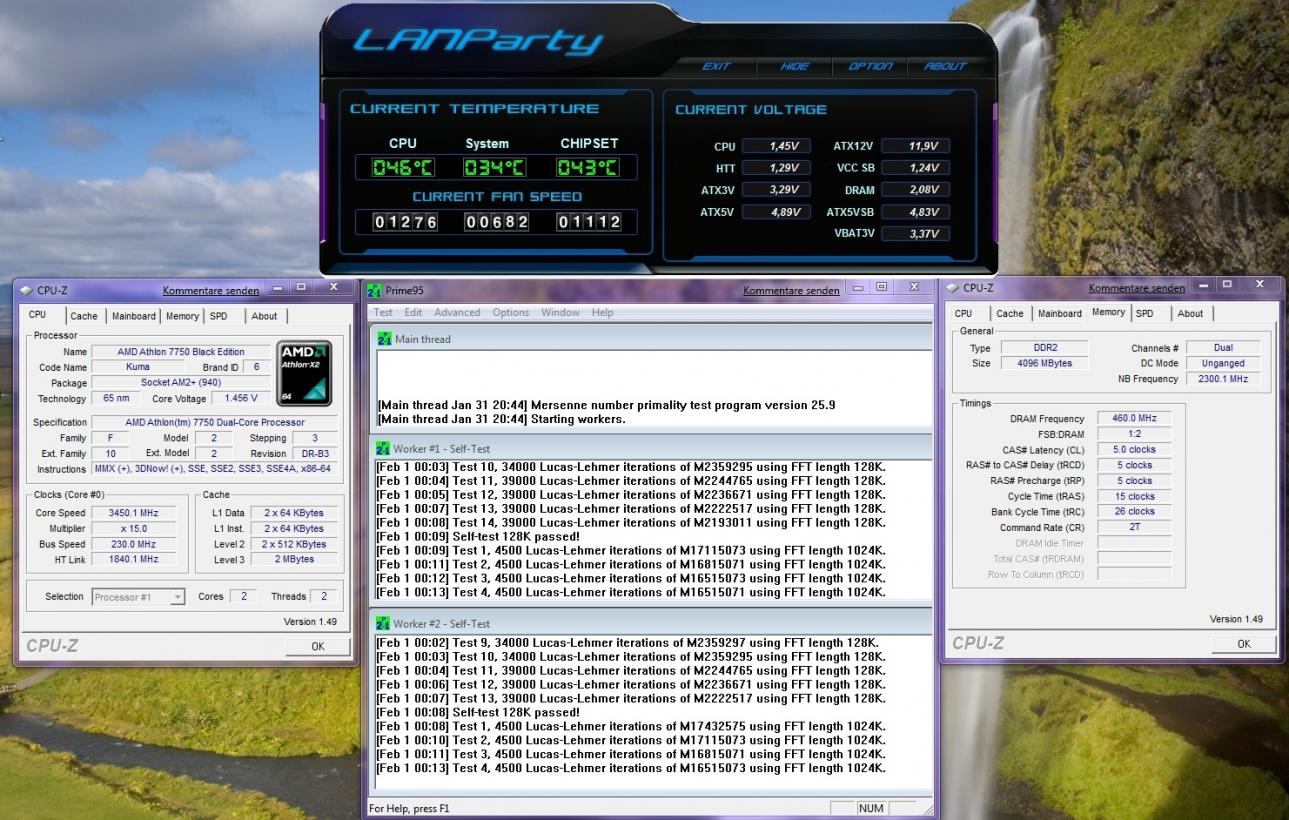This screenshot has width=1289, height=820.
Task: Click the NB Frequency value 2300.1 MHz
Action: [x=1223, y=379]
